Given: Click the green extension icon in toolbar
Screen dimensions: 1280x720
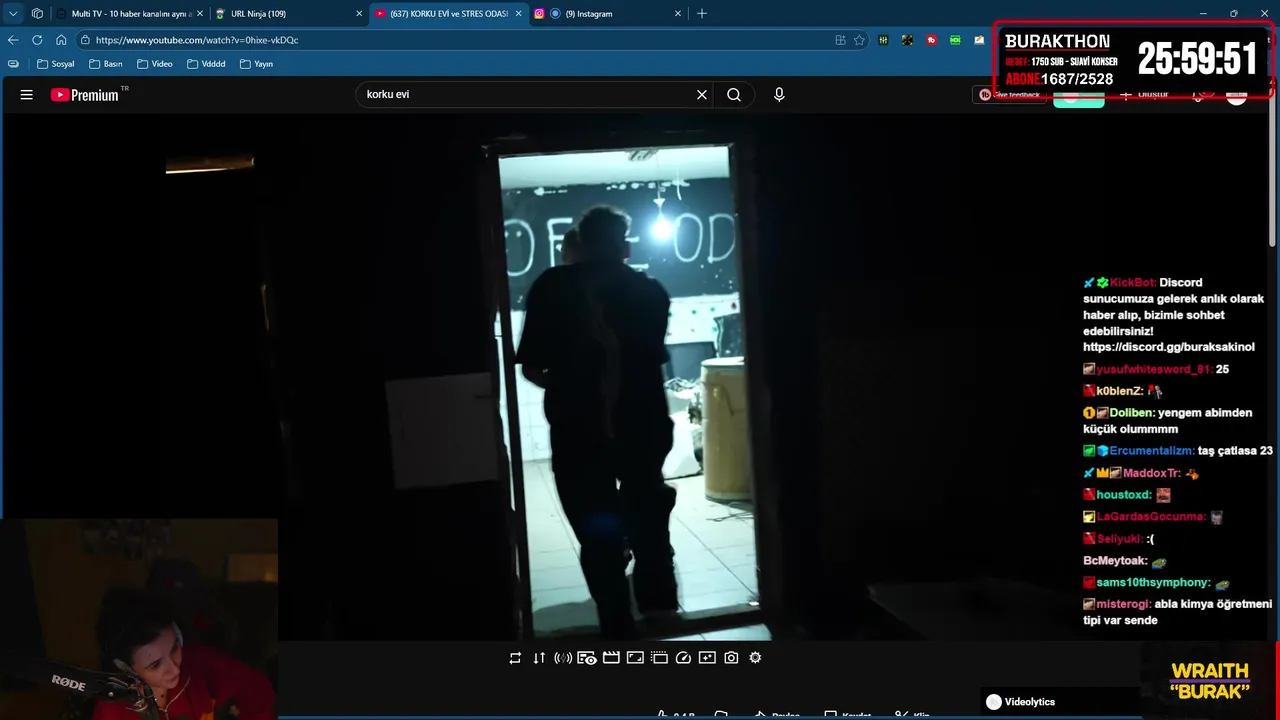Looking at the screenshot, I should click(x=955, y=40).
